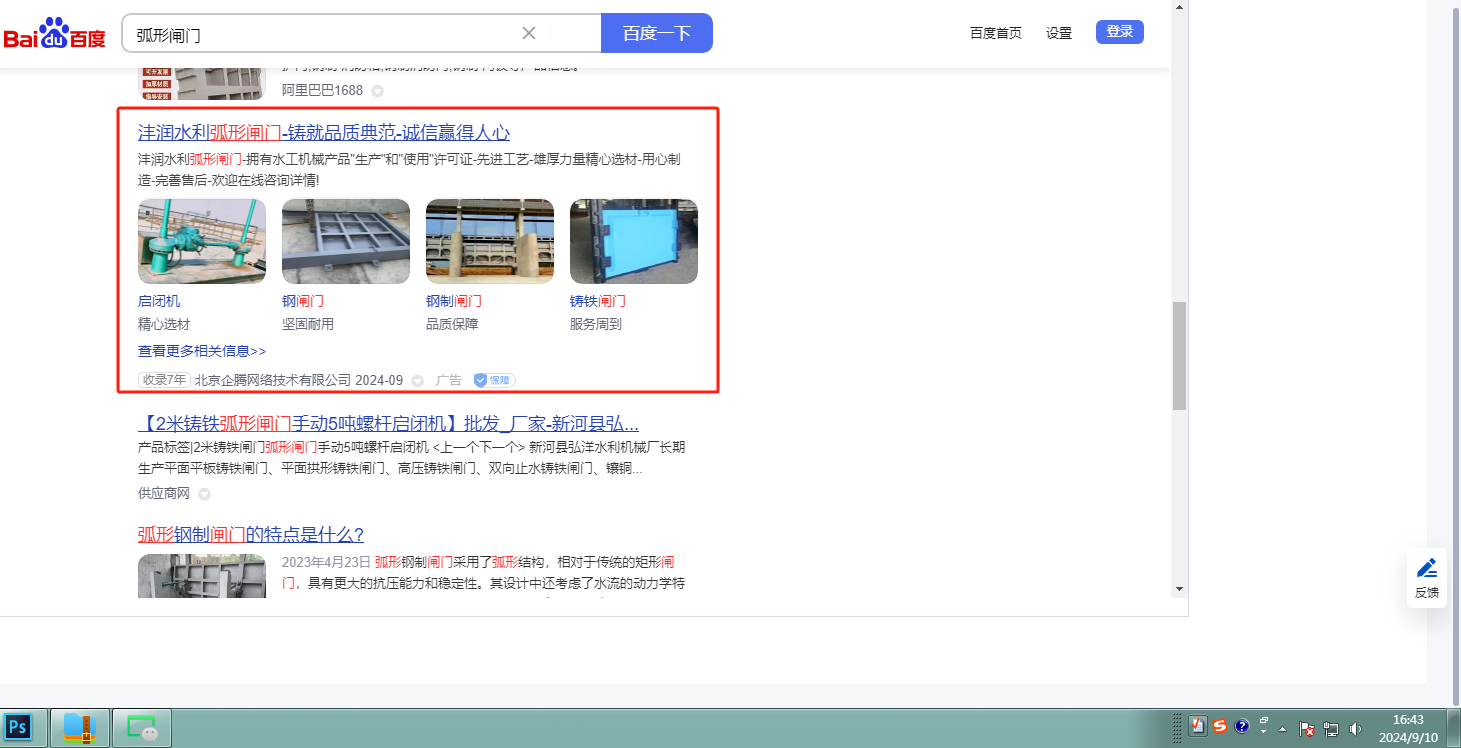The width and height of the screenshot is (1461, 748).
Task: Click the 广告 ad label
Action: 449,380
